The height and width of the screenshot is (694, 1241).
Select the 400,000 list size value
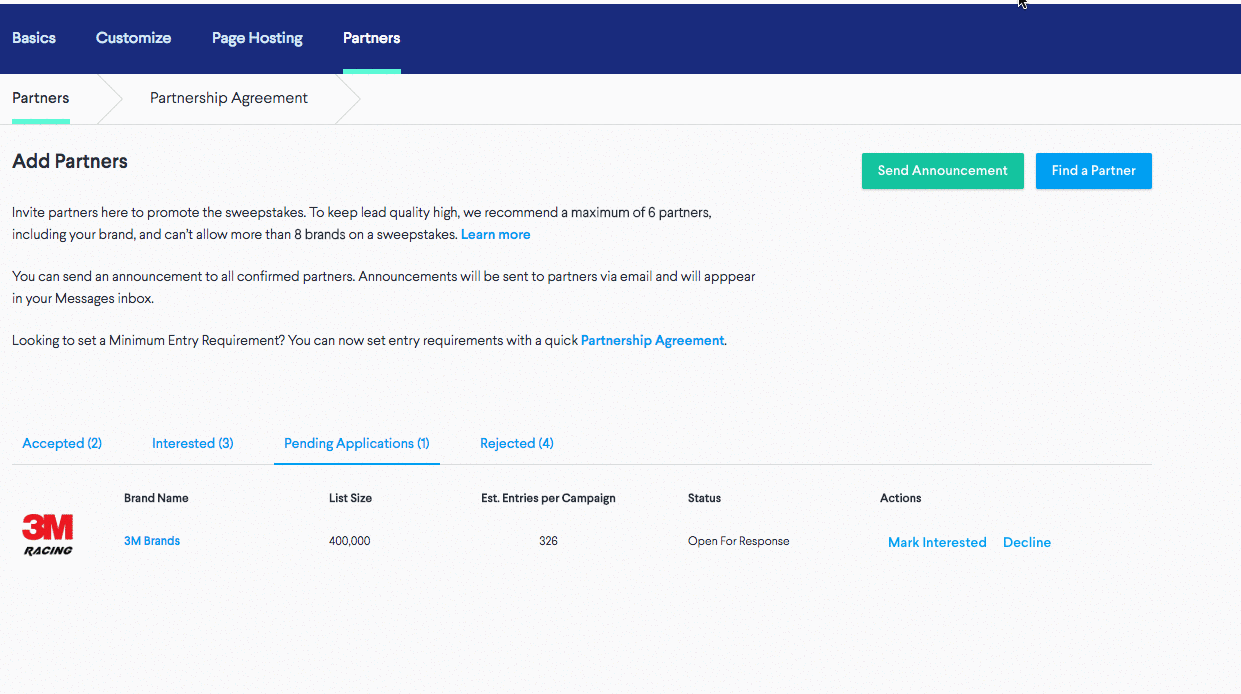[350, 541]
